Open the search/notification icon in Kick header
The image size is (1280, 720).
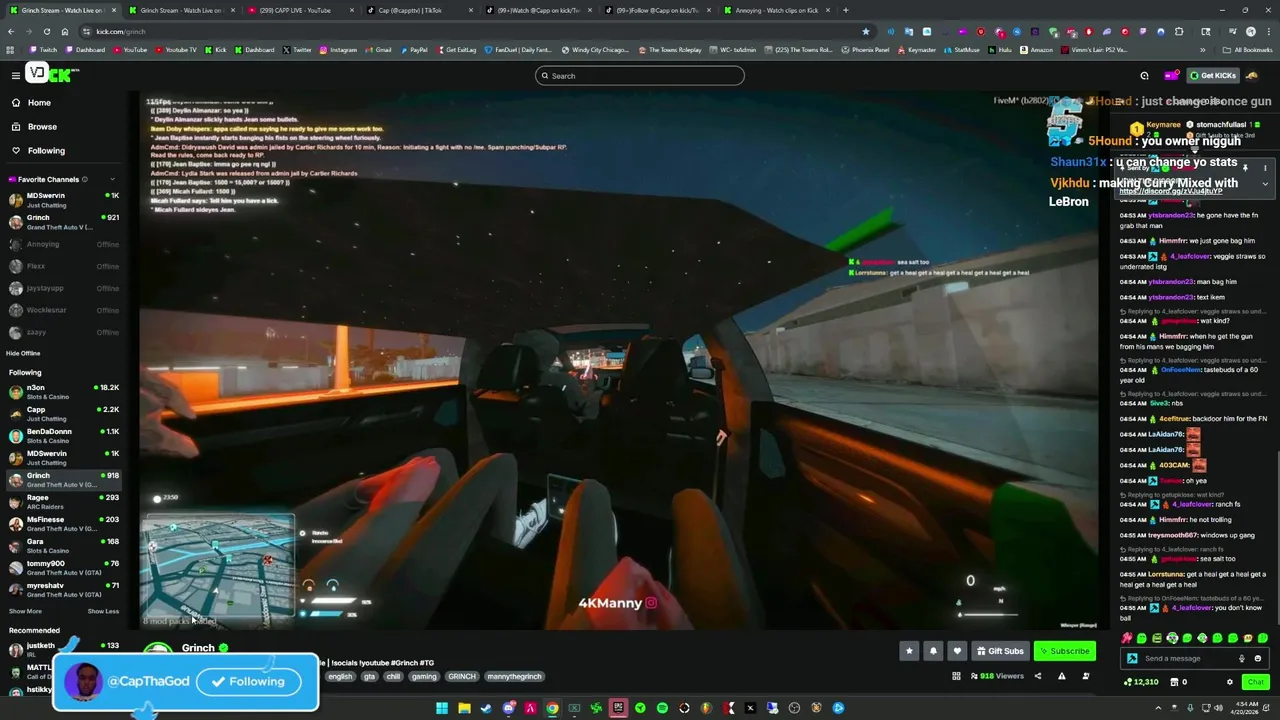[x=1144, y=75]
